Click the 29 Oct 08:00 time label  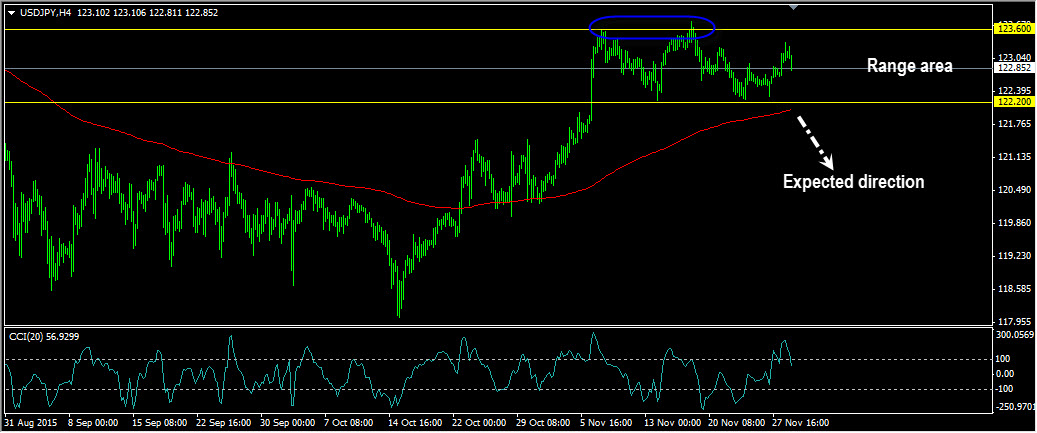pos(544,422)
